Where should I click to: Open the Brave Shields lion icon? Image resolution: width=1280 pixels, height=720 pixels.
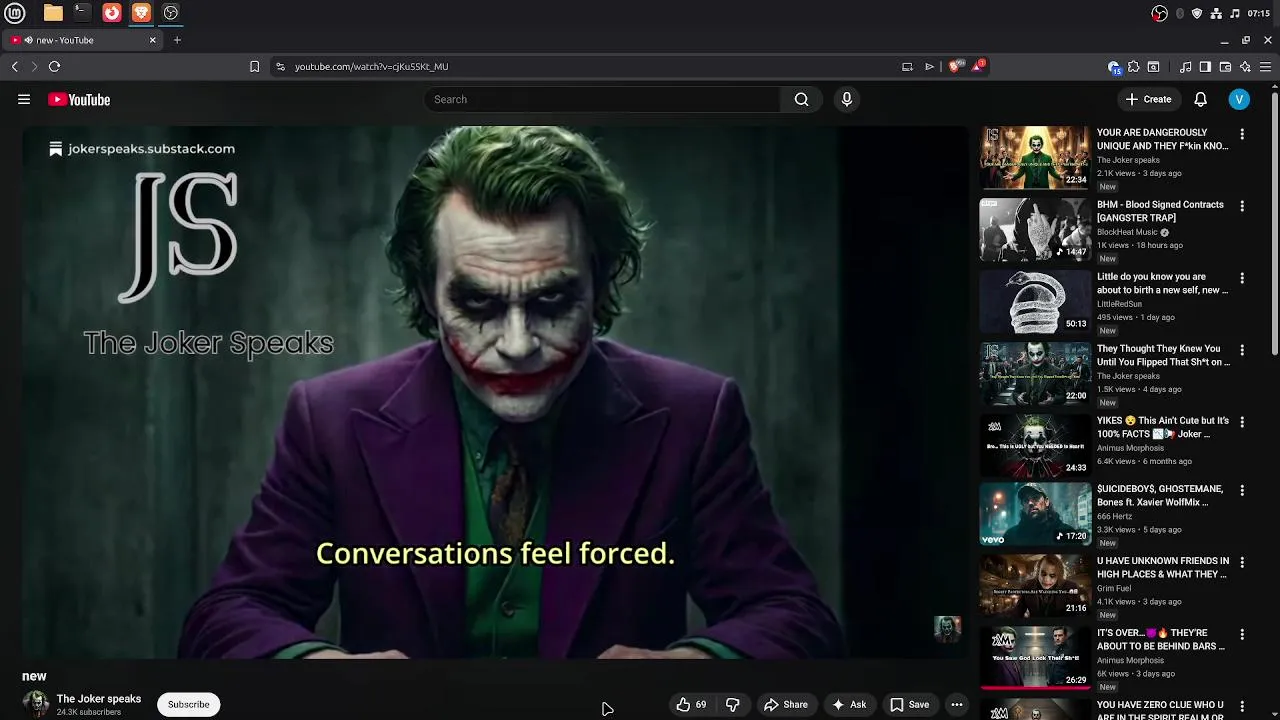[x=955, y=66]
